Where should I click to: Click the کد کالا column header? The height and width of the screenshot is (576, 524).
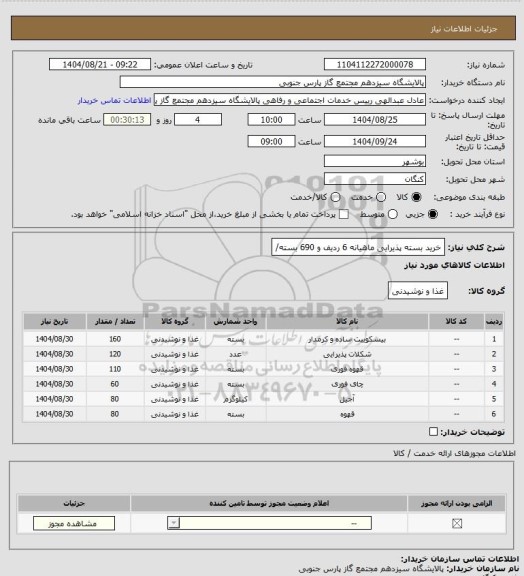coord(456,321)
